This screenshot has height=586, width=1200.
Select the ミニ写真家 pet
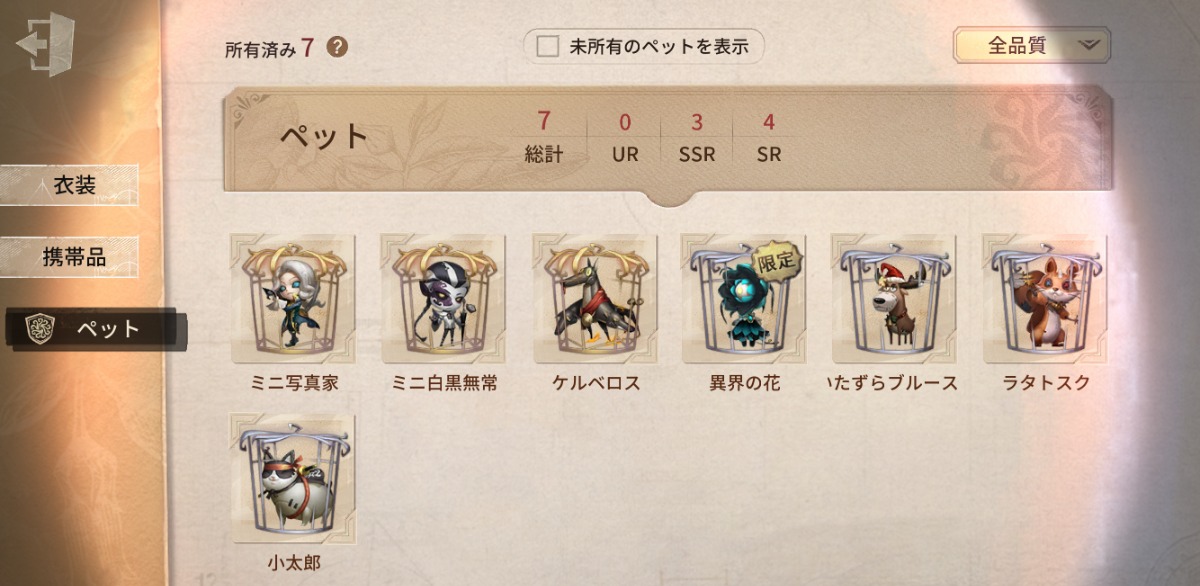pos(293,298)
